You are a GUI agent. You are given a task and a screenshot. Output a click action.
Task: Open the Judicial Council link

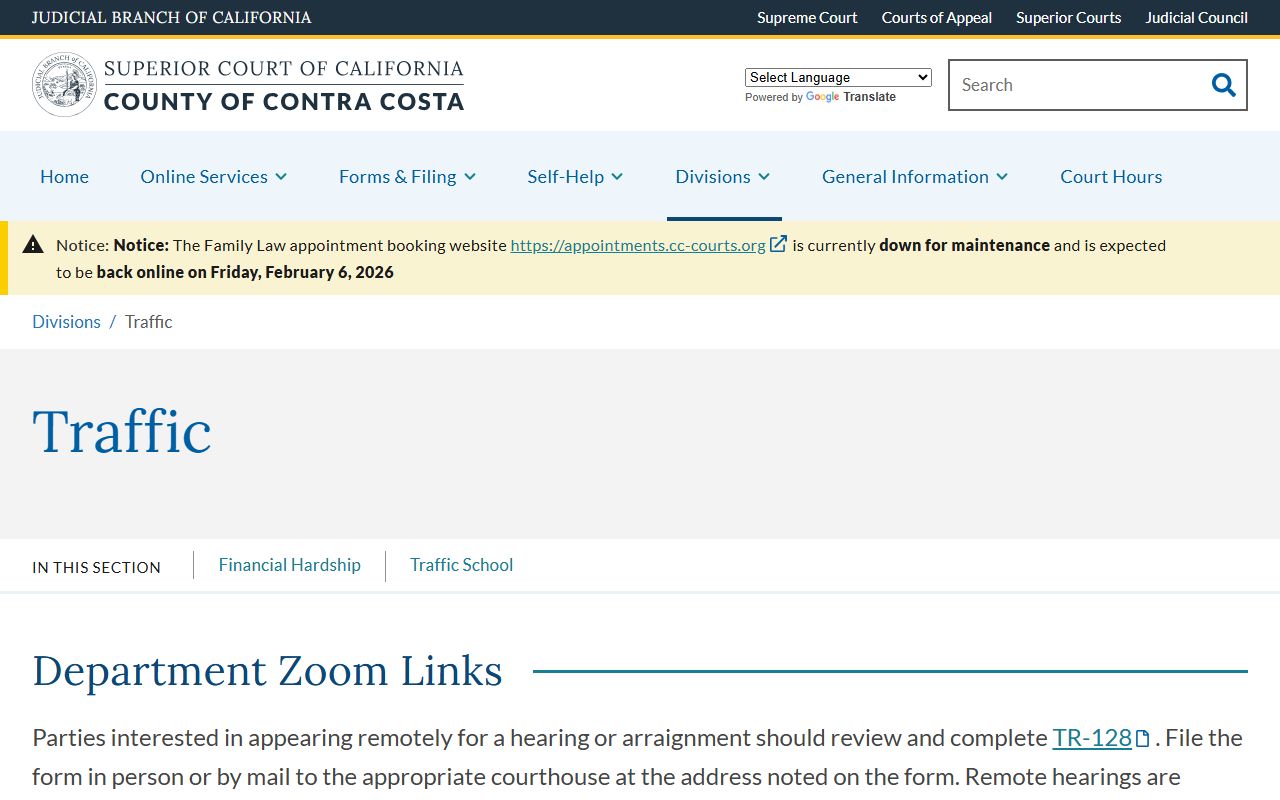coord(1196,18)
